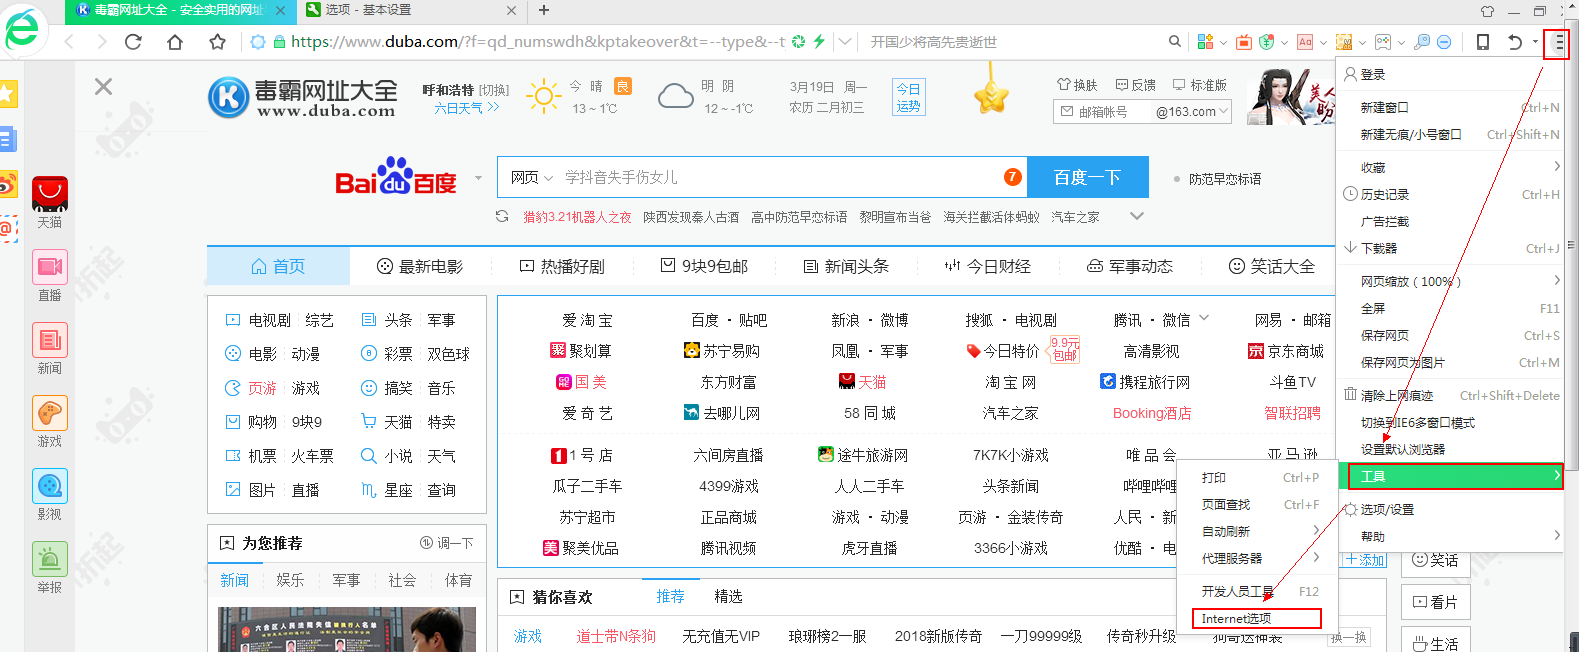
Task: Open 影视 movies icon in left sidebar
Action: pyautogui.click(x=50, y=486)
